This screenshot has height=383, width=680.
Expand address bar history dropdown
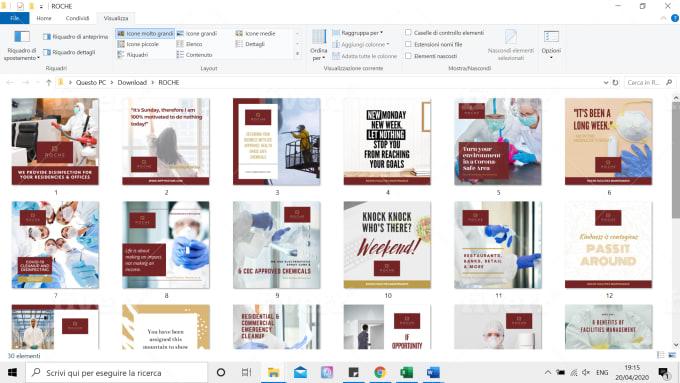click(605, 82)
